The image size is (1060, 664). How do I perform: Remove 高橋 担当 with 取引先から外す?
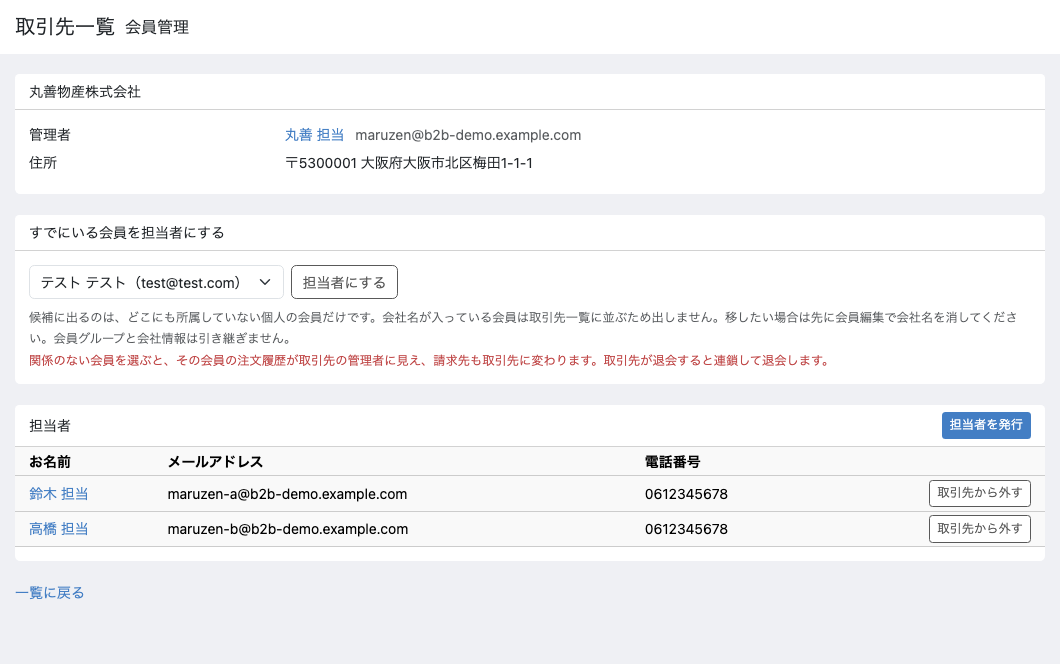click(980, 529)
